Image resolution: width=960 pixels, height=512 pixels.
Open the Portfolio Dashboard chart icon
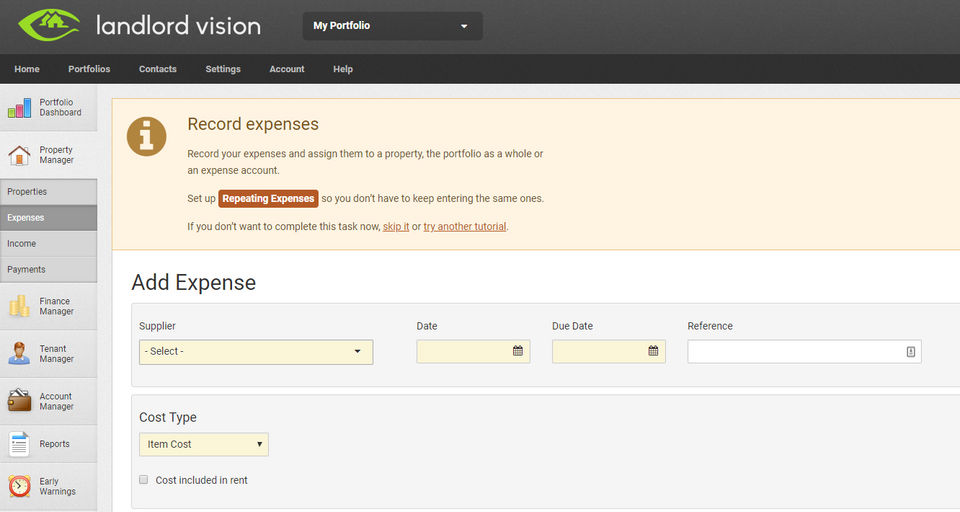[20, 108]
